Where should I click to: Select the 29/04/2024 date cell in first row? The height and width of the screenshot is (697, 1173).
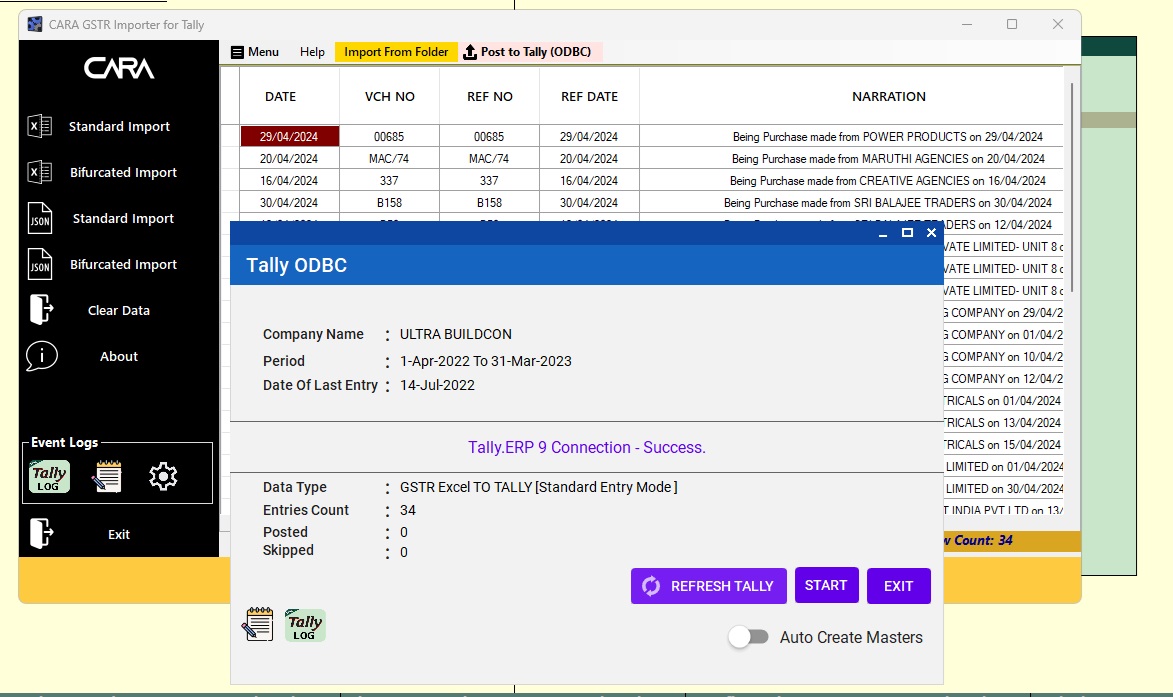click(x=289, y=137)
